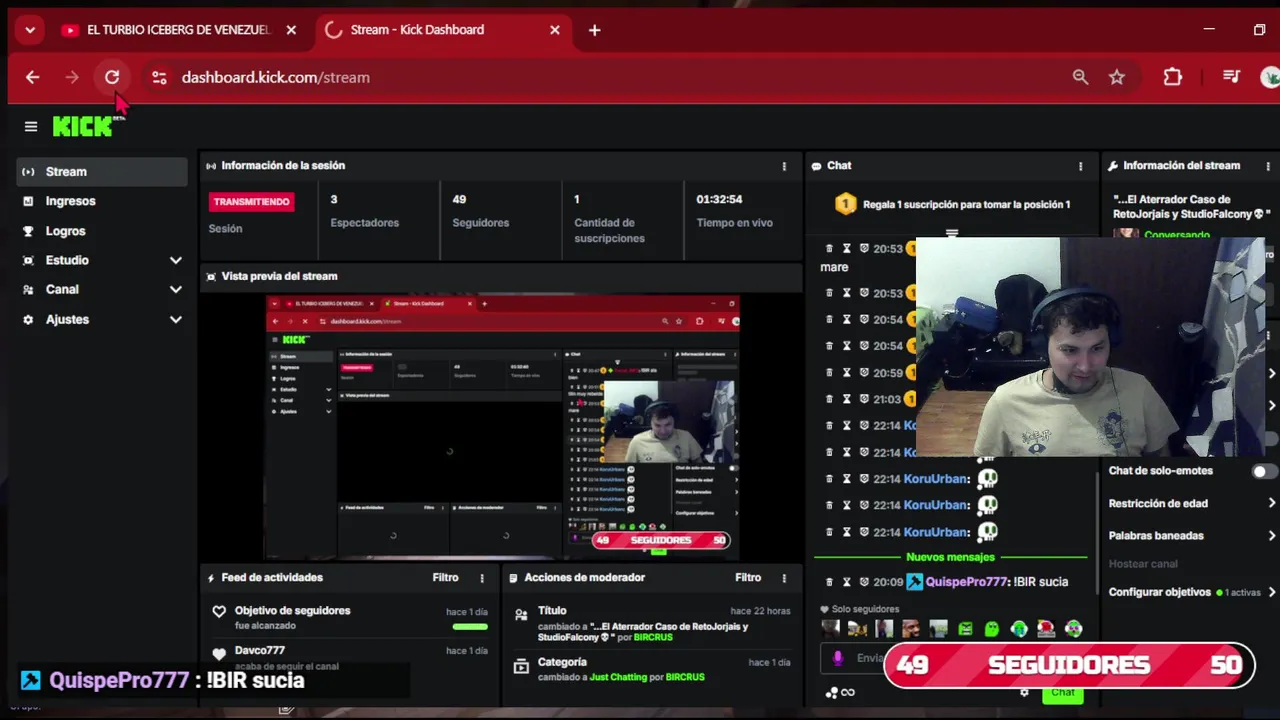Open Feed de actividades three-dot menu
This screenshot has height=720, width=1280.
(482, 578)
